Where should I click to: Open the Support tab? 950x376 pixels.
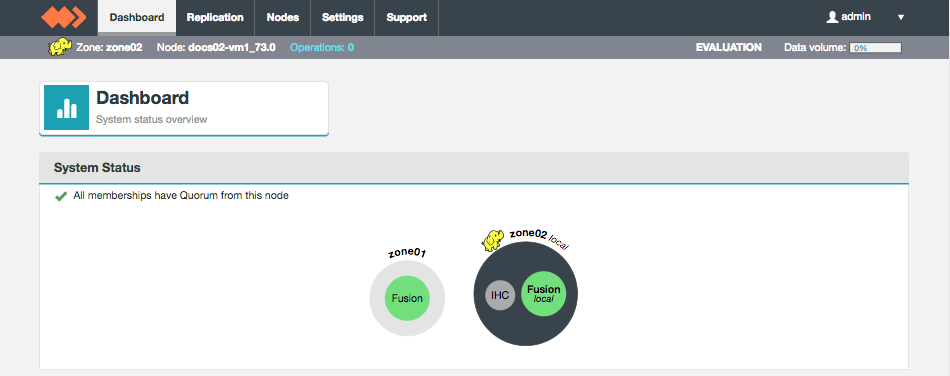click(x=407, y=18)
